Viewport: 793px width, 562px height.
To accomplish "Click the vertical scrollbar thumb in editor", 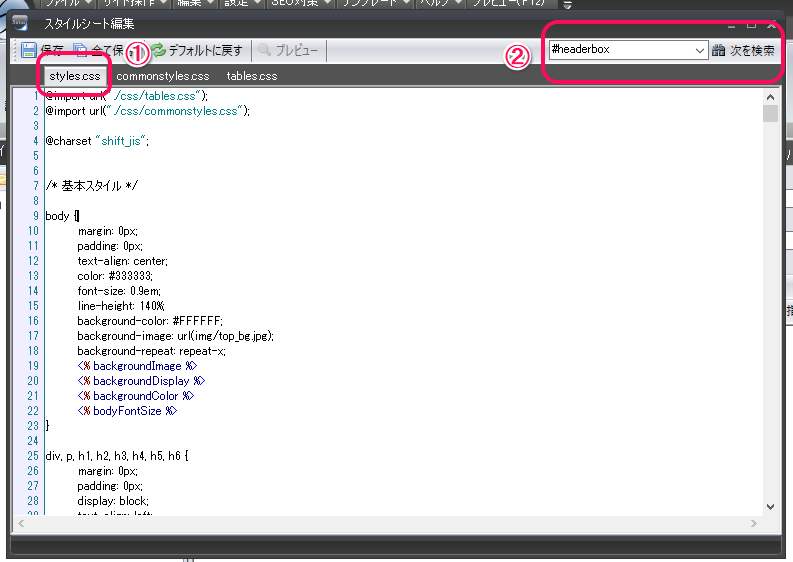I will click(770, 112).
